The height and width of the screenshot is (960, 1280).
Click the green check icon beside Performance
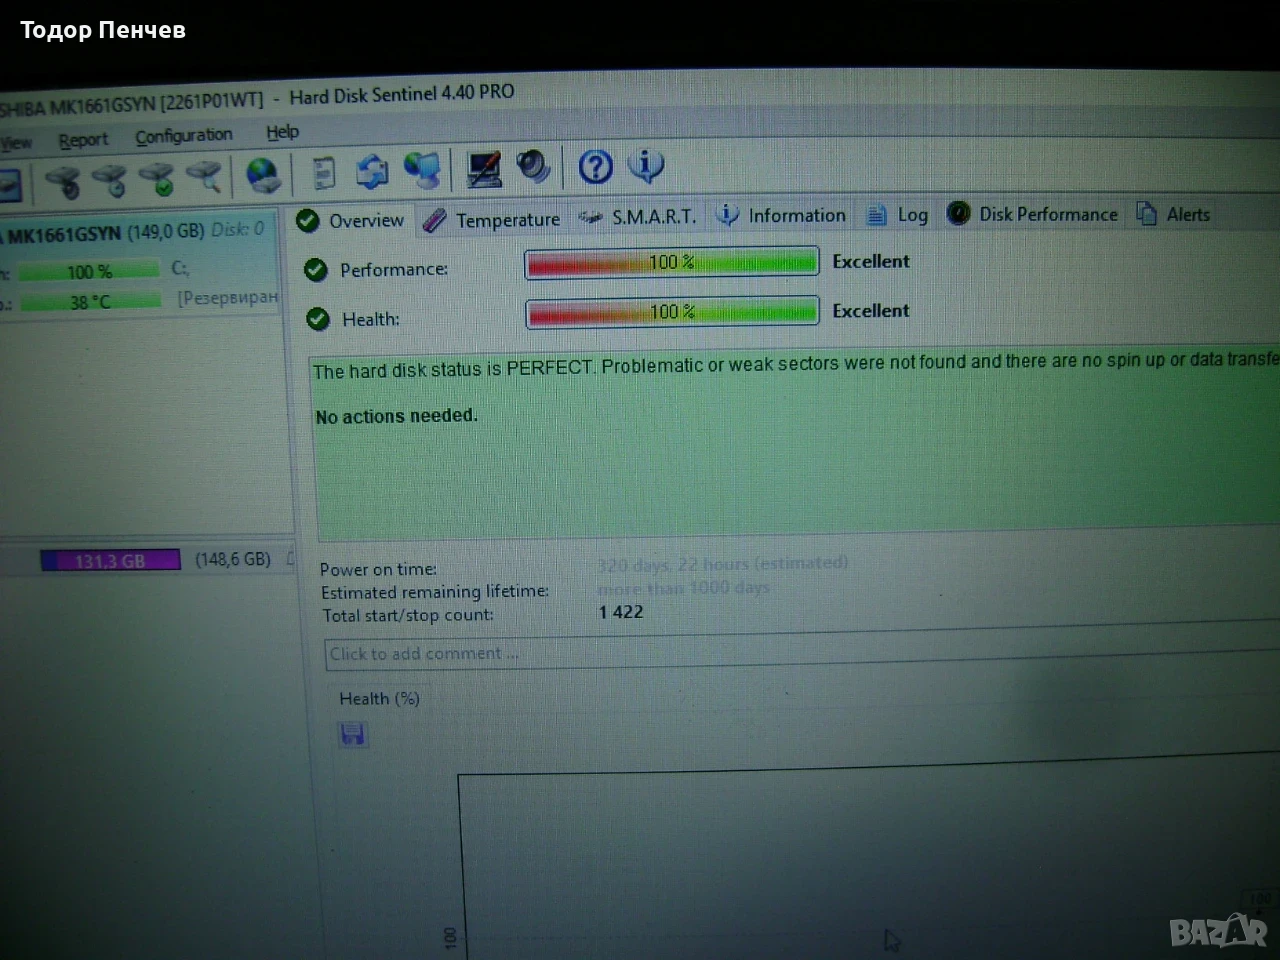316,269
